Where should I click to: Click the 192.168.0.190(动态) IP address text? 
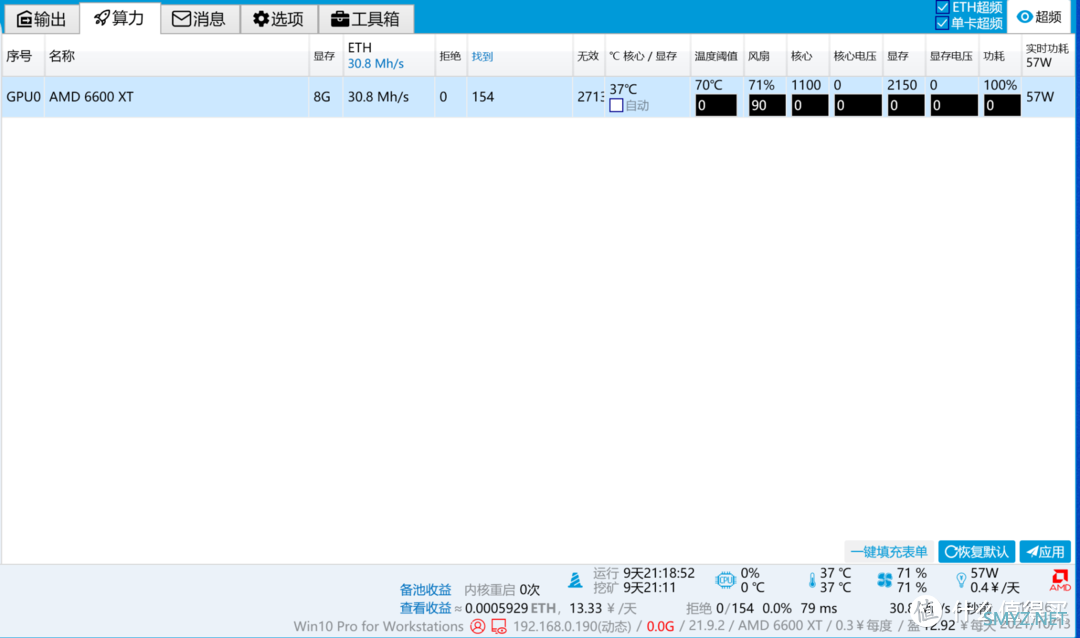coord(572,626)
